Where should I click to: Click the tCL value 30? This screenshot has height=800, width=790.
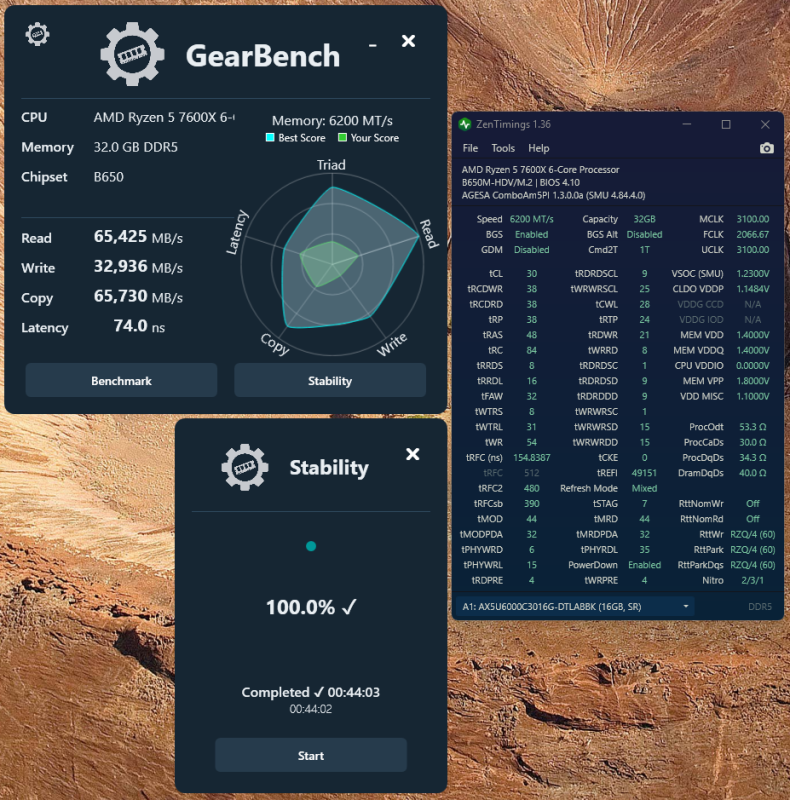(x=531, y=273)
